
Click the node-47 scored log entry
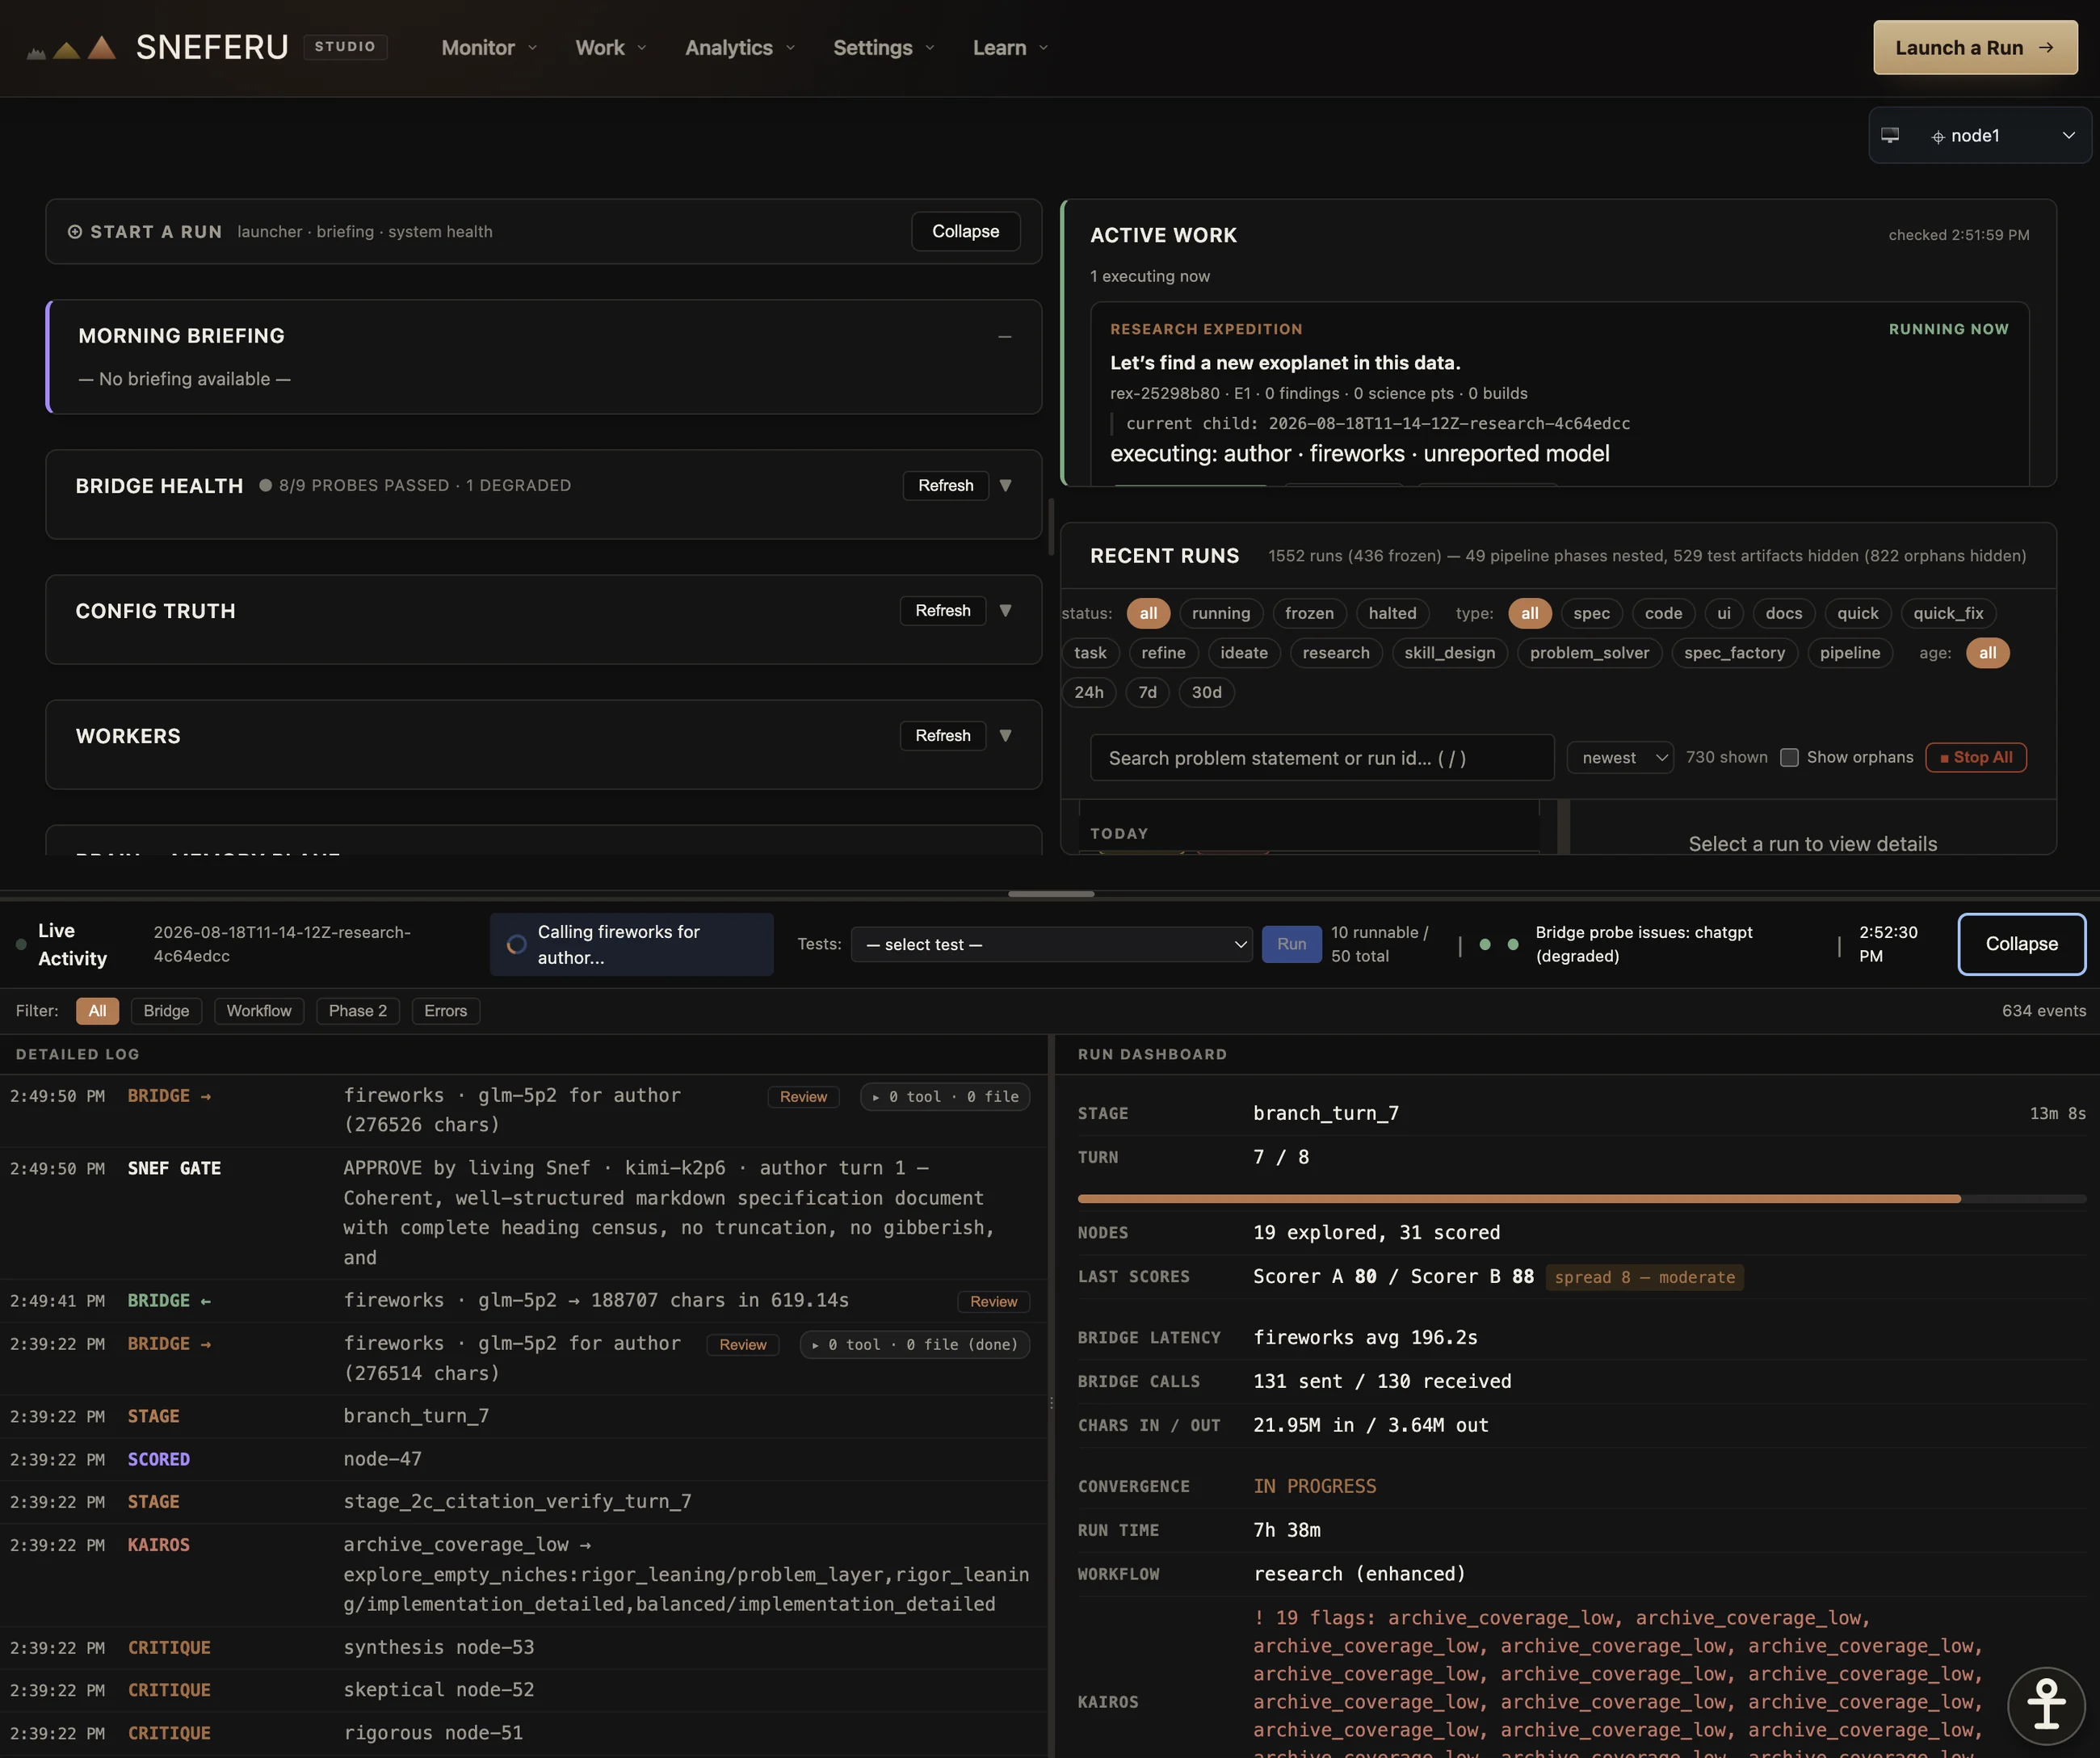523,1459
